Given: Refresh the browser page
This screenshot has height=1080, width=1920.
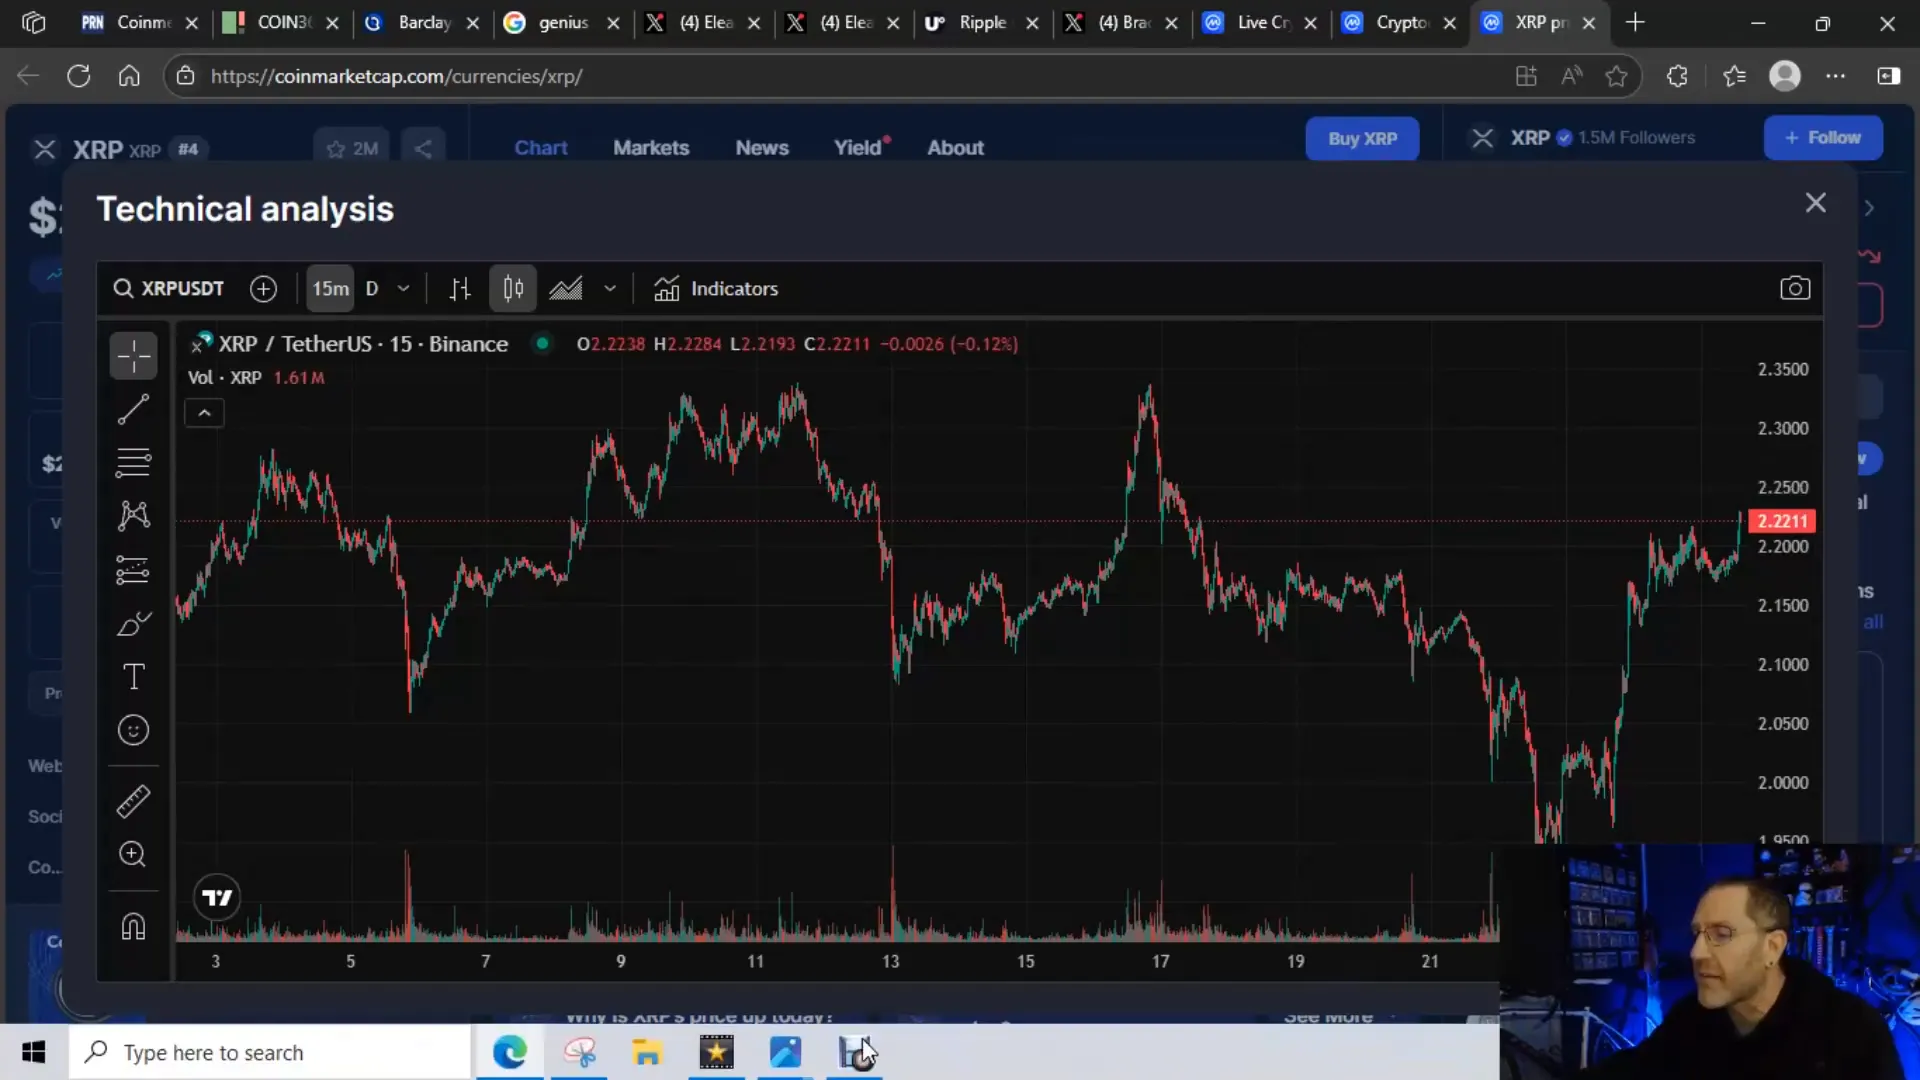Looking at the screenshot, I should pos(79,76).
